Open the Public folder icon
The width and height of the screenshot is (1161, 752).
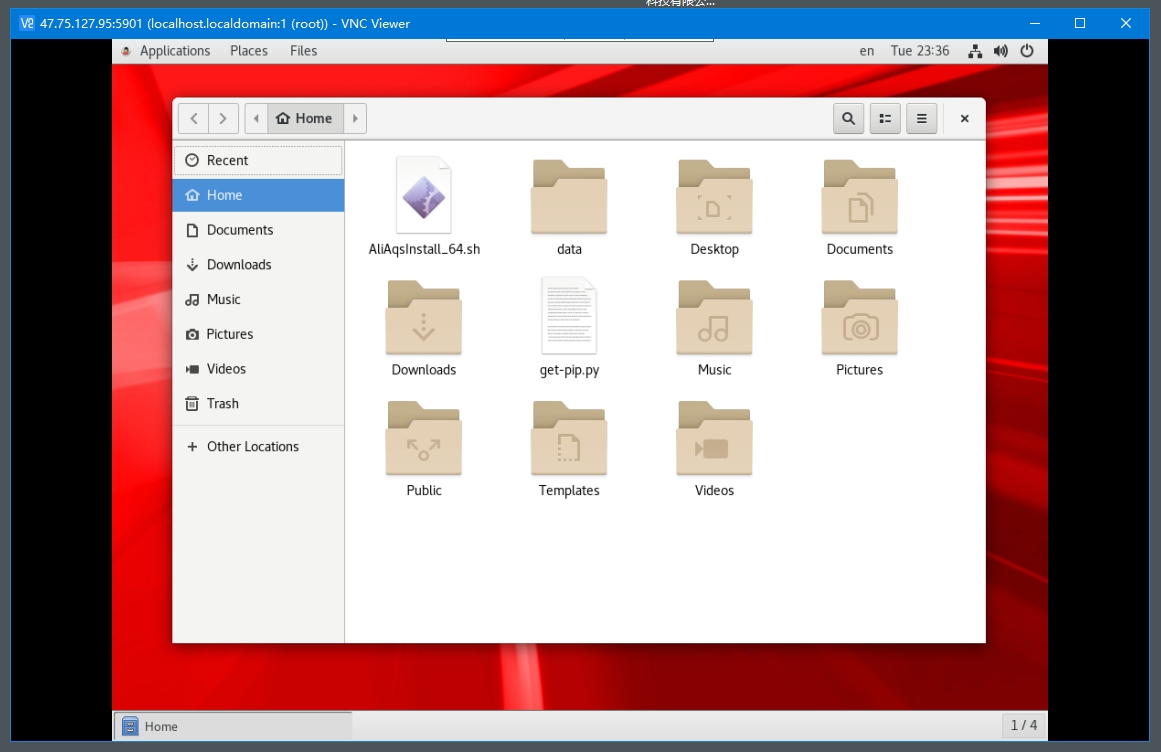click(x=424, y=440)
